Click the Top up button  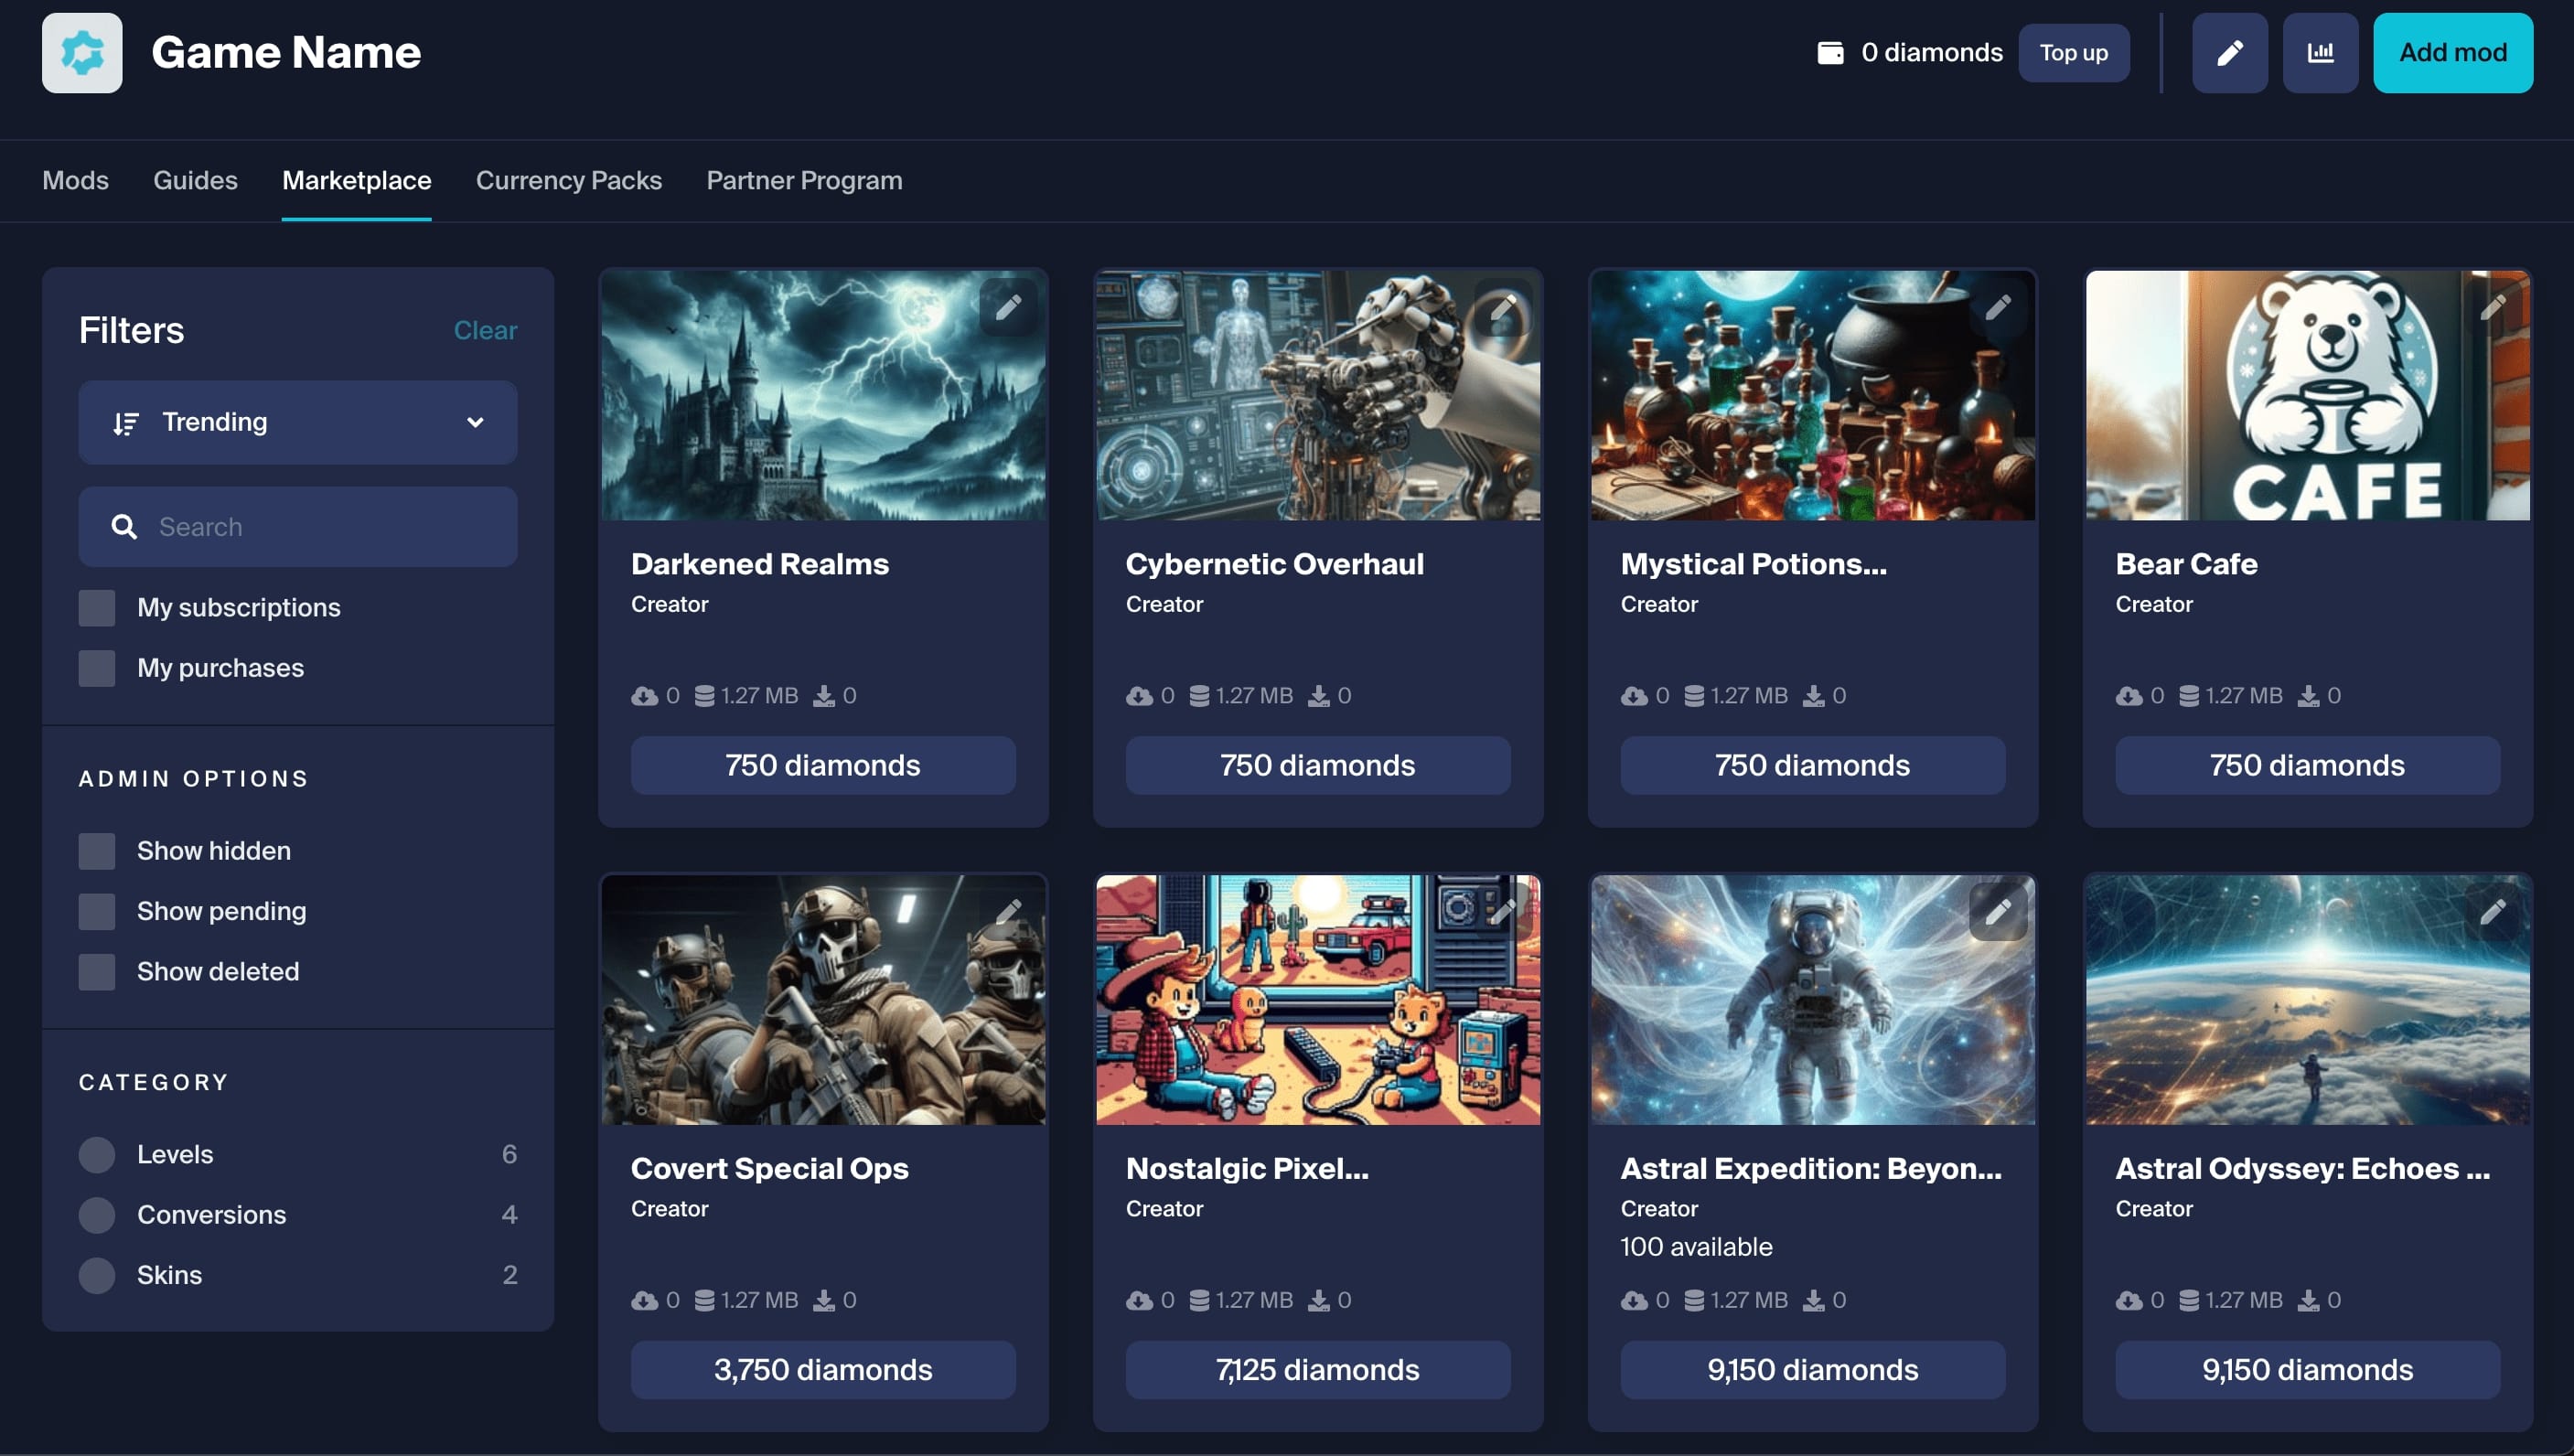click(x=2073, y=52)
